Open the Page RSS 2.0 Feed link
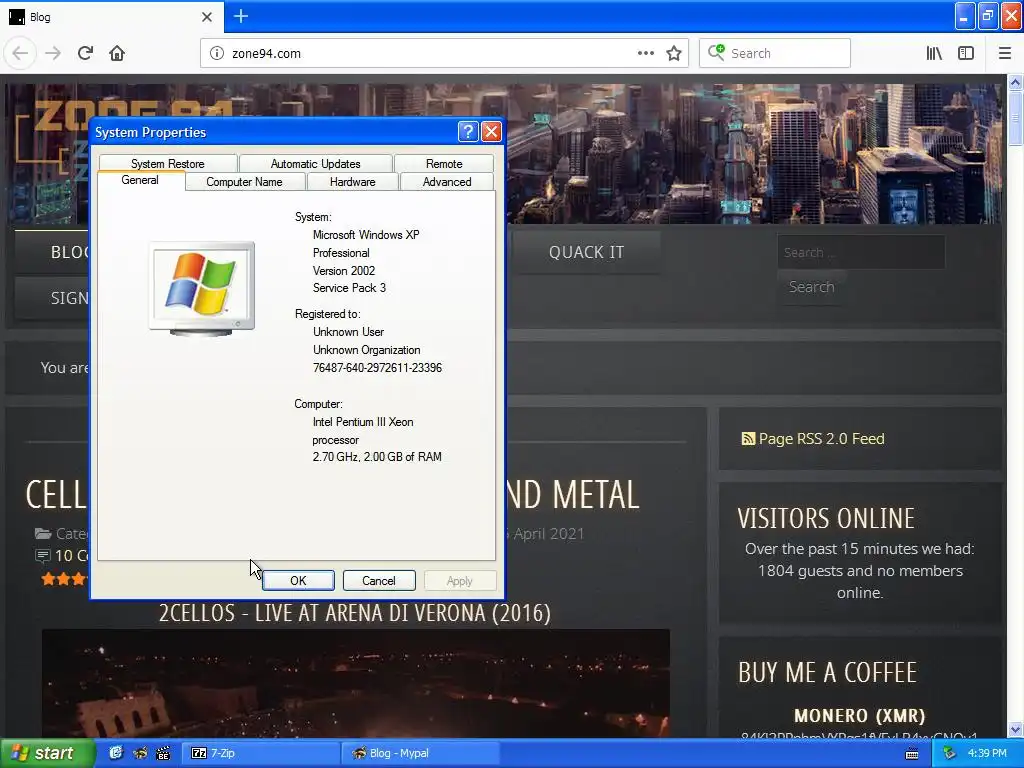The height and width of the screenshot is (768, 1024). coord(822,438)
